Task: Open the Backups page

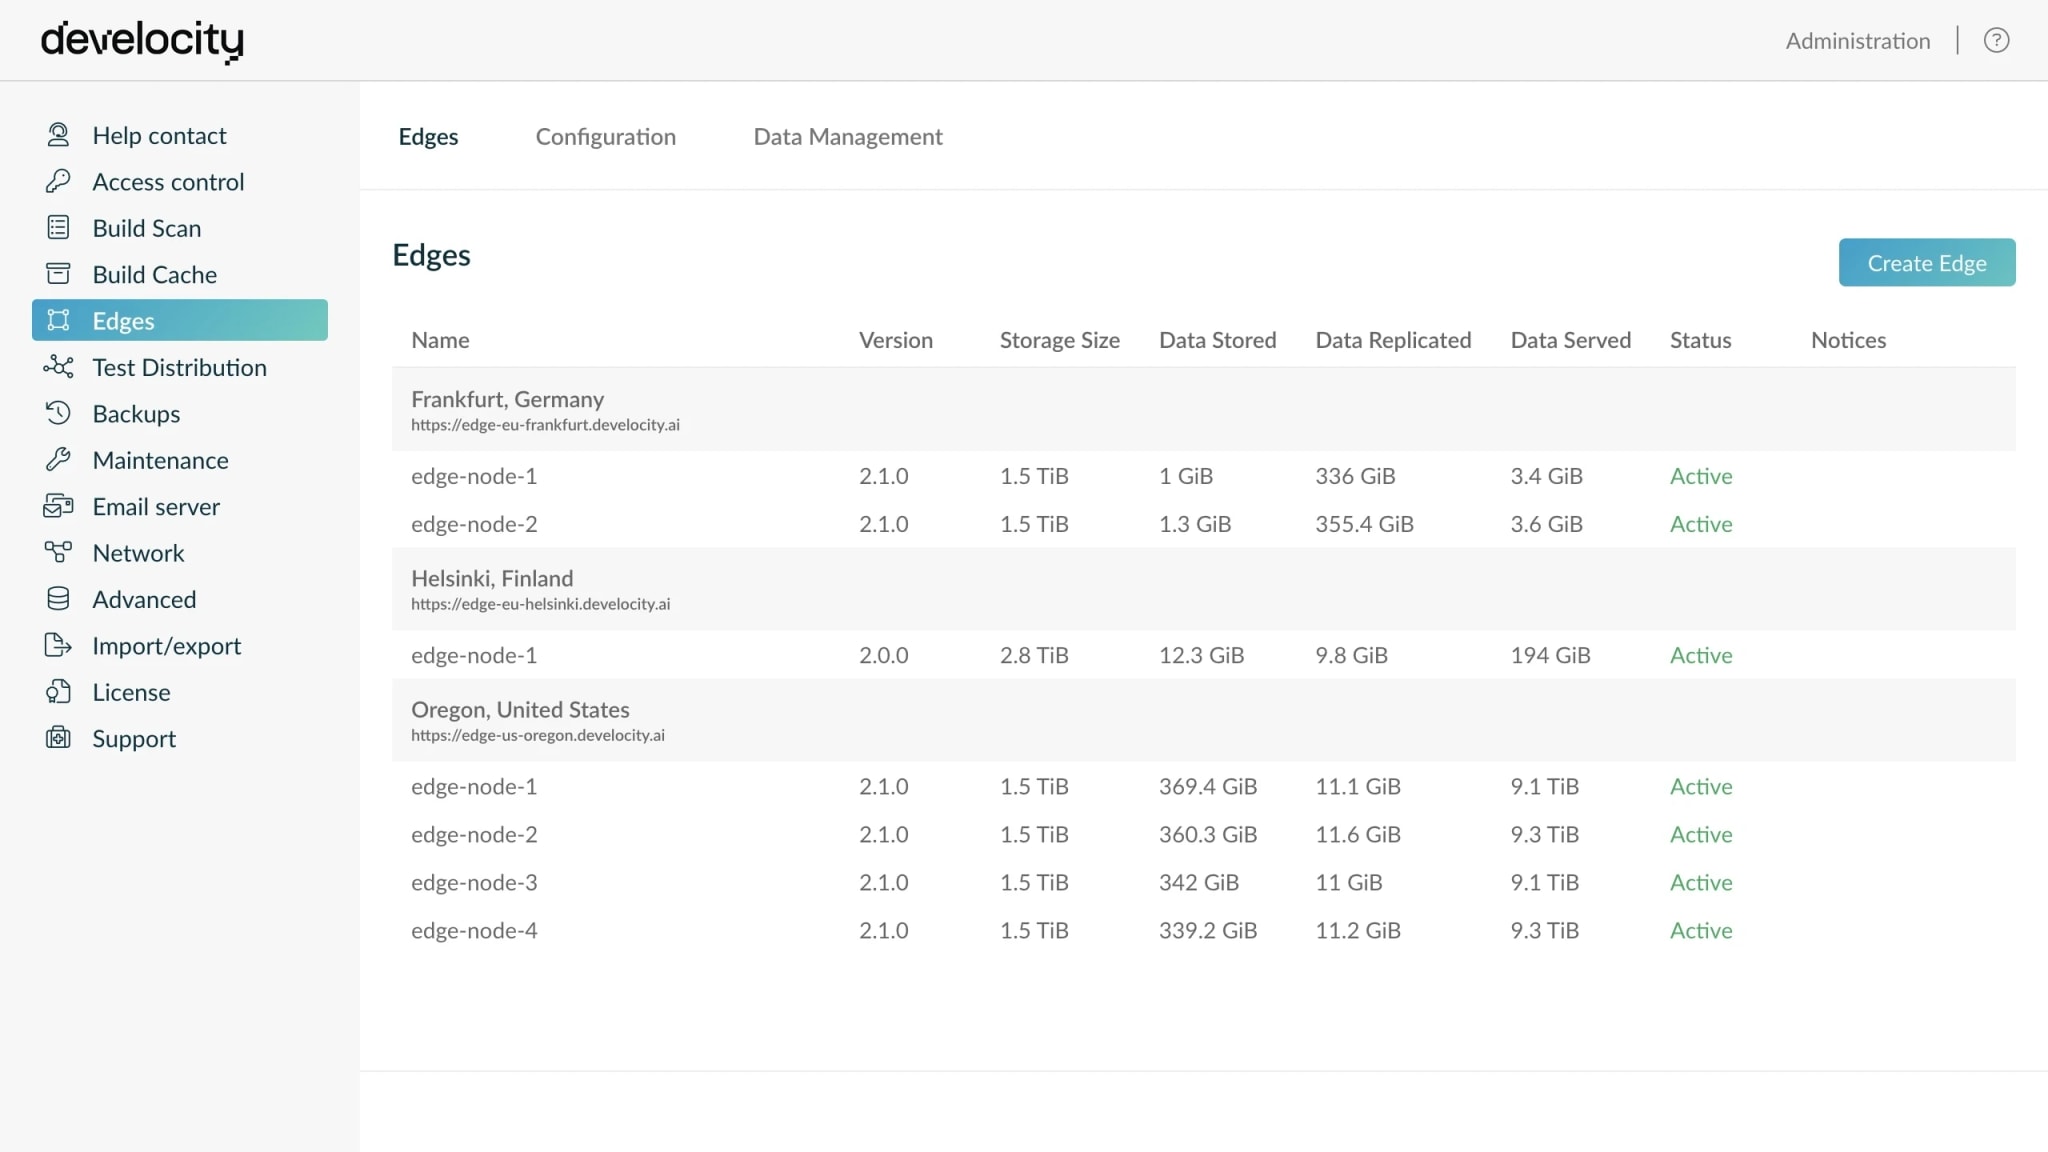Action: pyautogui.click(x=136, y=414)
